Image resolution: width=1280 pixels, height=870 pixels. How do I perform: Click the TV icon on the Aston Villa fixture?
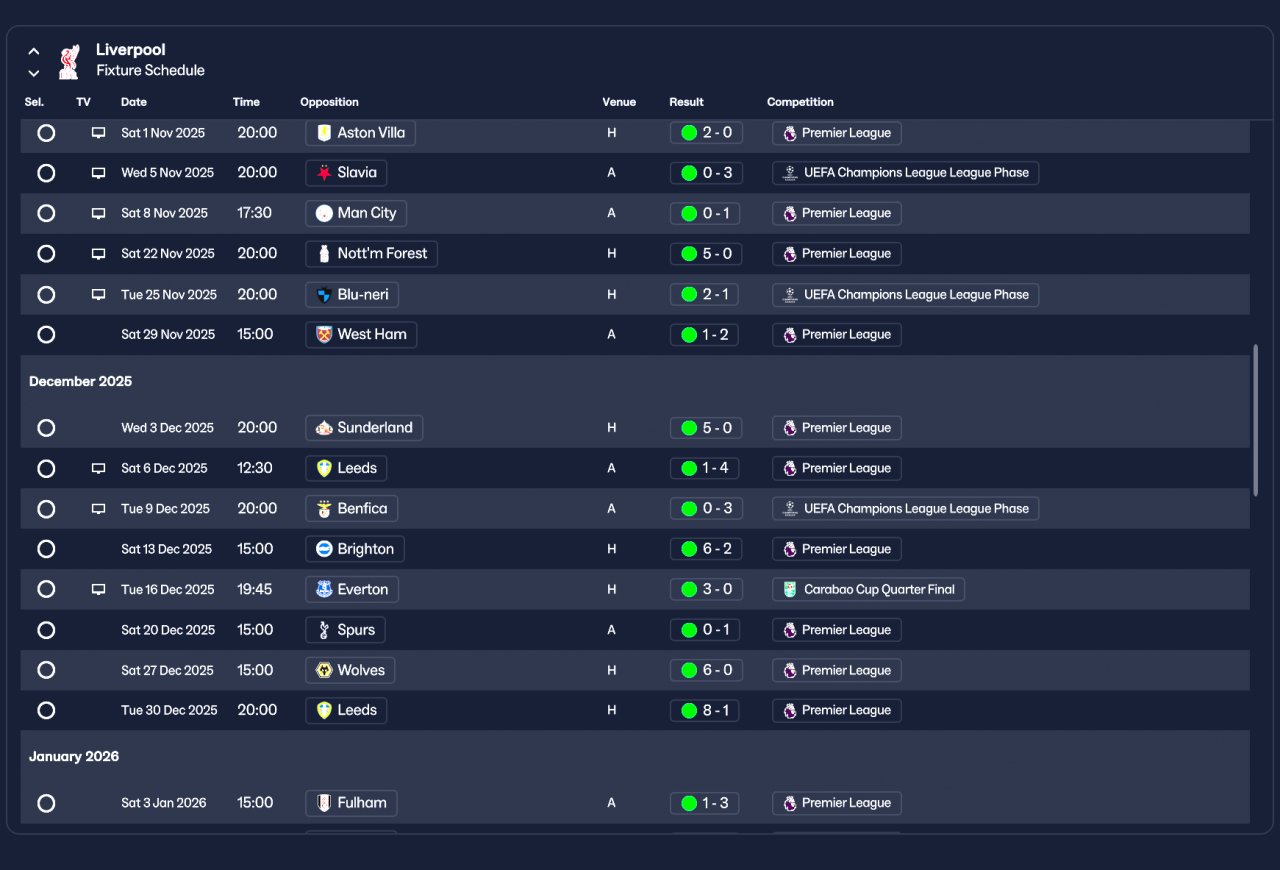(x=98, y=133)
